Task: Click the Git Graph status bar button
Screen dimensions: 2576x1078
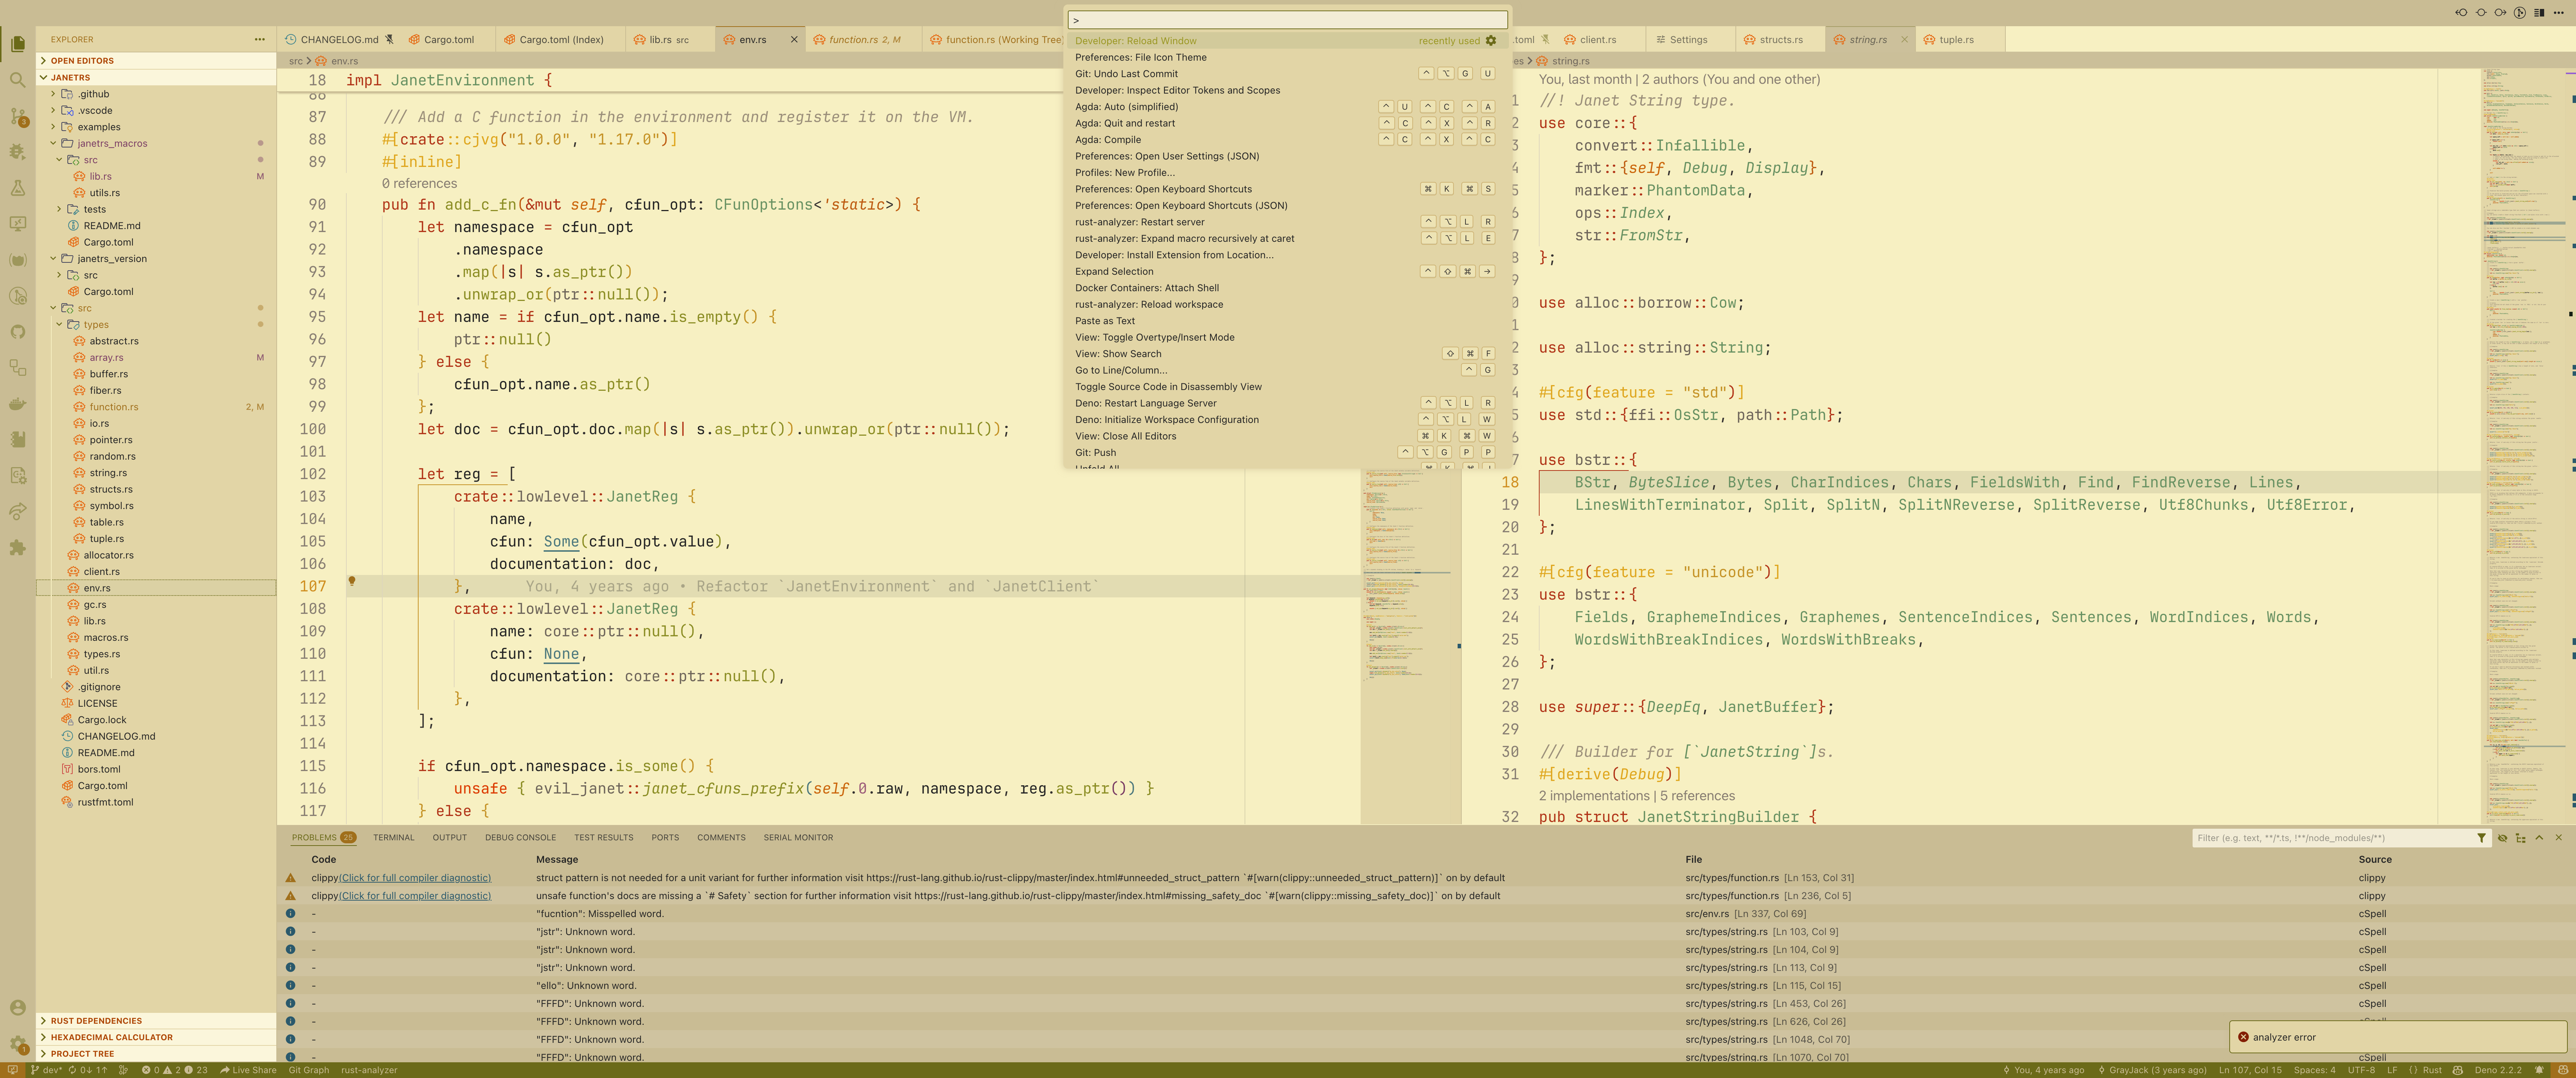Action: click(308, 1070)
